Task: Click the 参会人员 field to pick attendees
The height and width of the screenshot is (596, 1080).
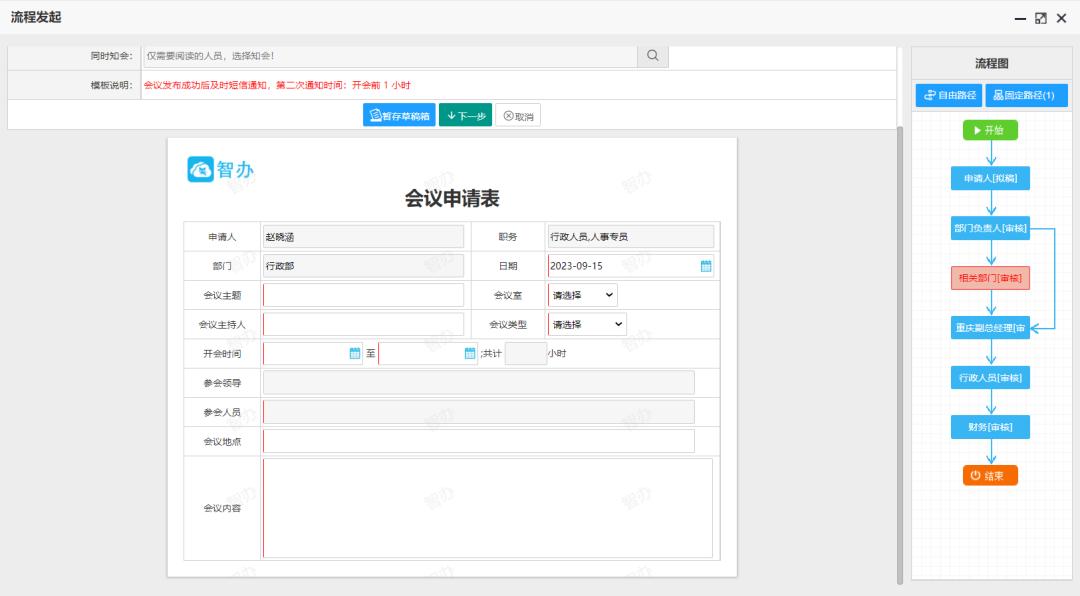Action: (x=477, y=411)
